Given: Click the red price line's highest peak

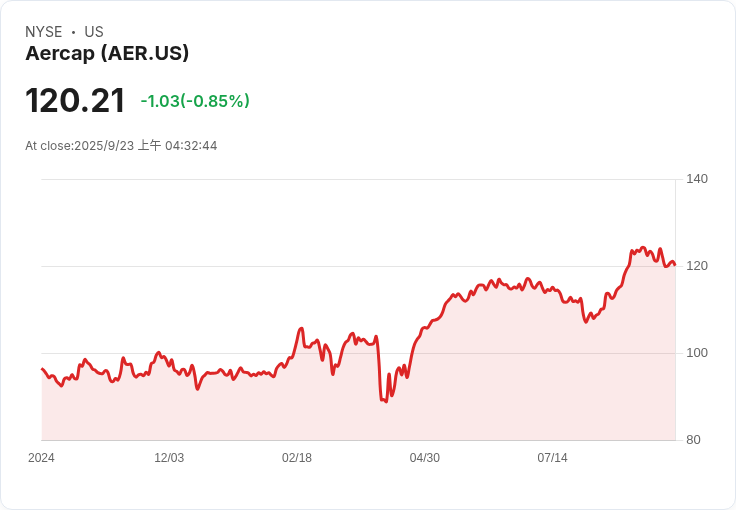Looking at the screenshot, I should (643, 247).
